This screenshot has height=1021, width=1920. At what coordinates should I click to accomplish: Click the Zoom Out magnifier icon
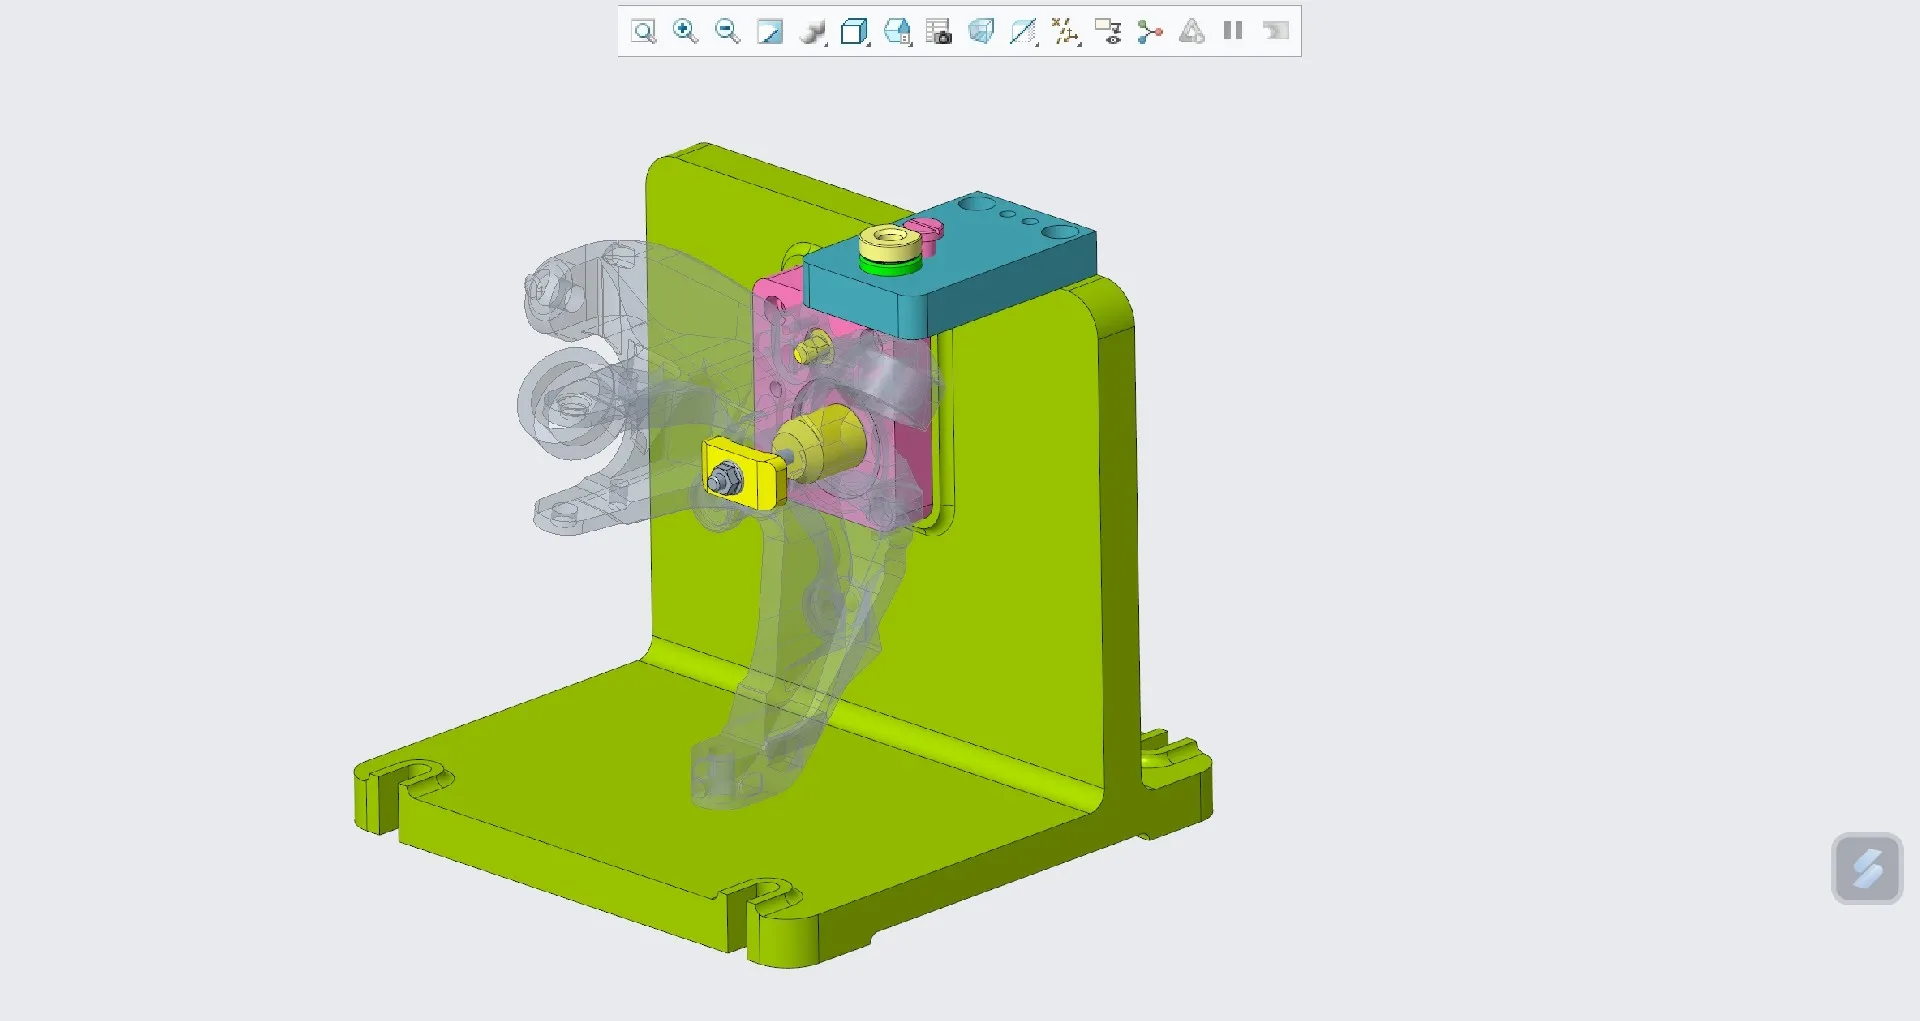[x=727, y=32]
